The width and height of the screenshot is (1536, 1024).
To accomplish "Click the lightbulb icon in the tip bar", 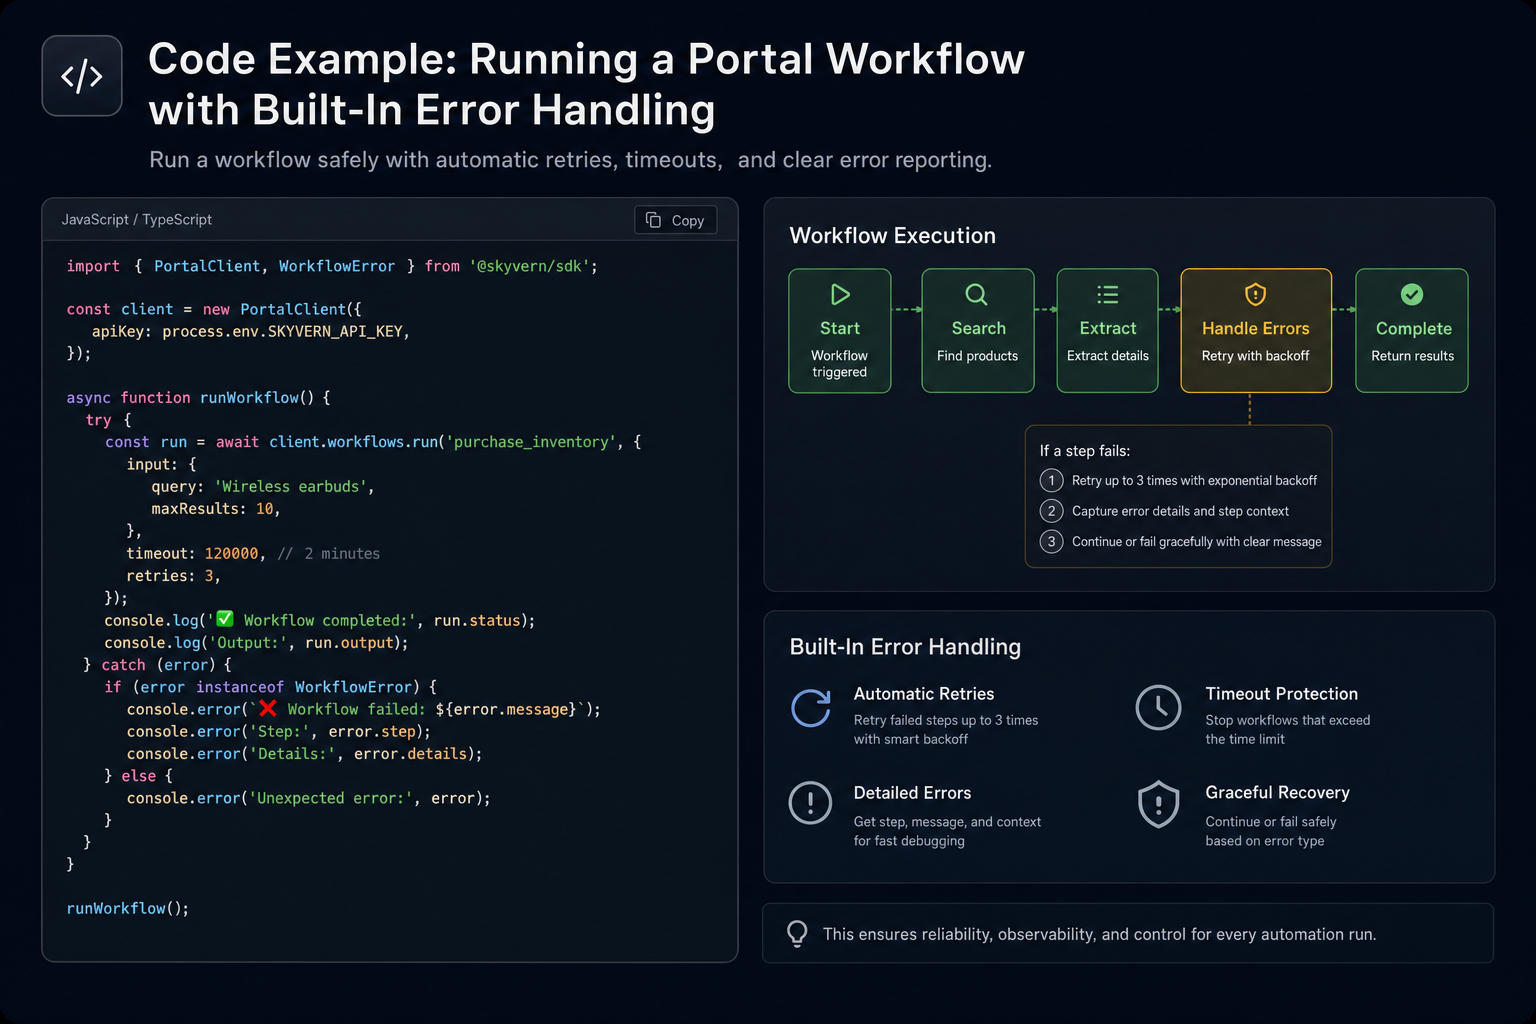I will (797, 934).
